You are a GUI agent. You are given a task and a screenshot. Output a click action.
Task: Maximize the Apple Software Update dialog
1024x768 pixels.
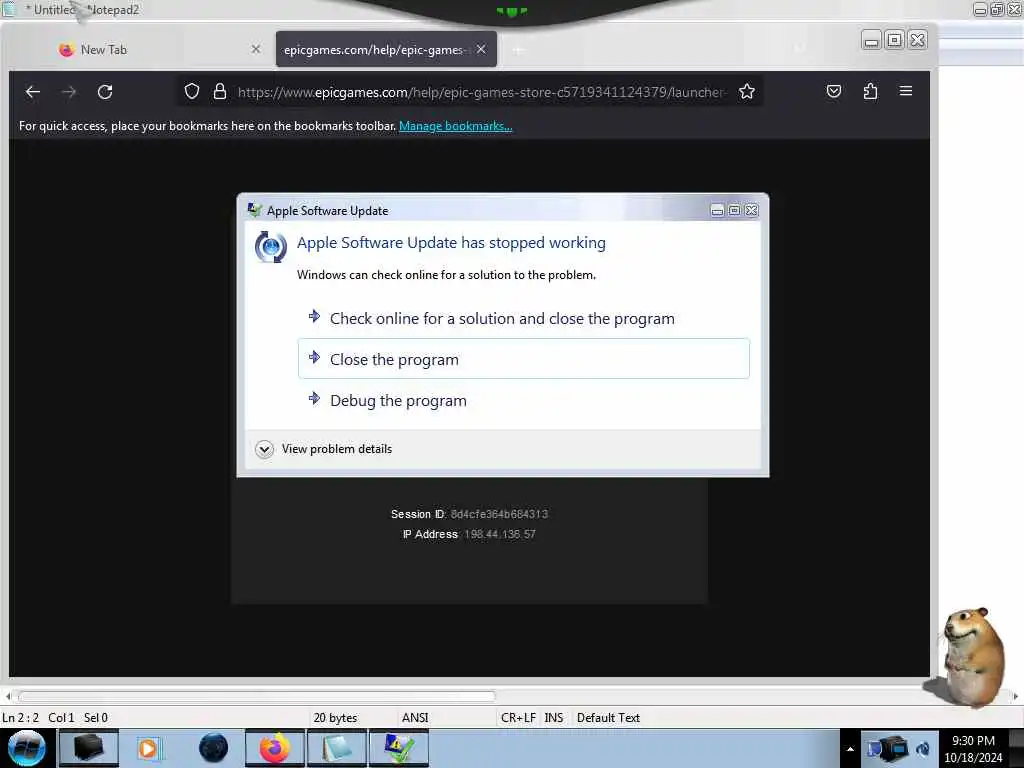point(734,210)
